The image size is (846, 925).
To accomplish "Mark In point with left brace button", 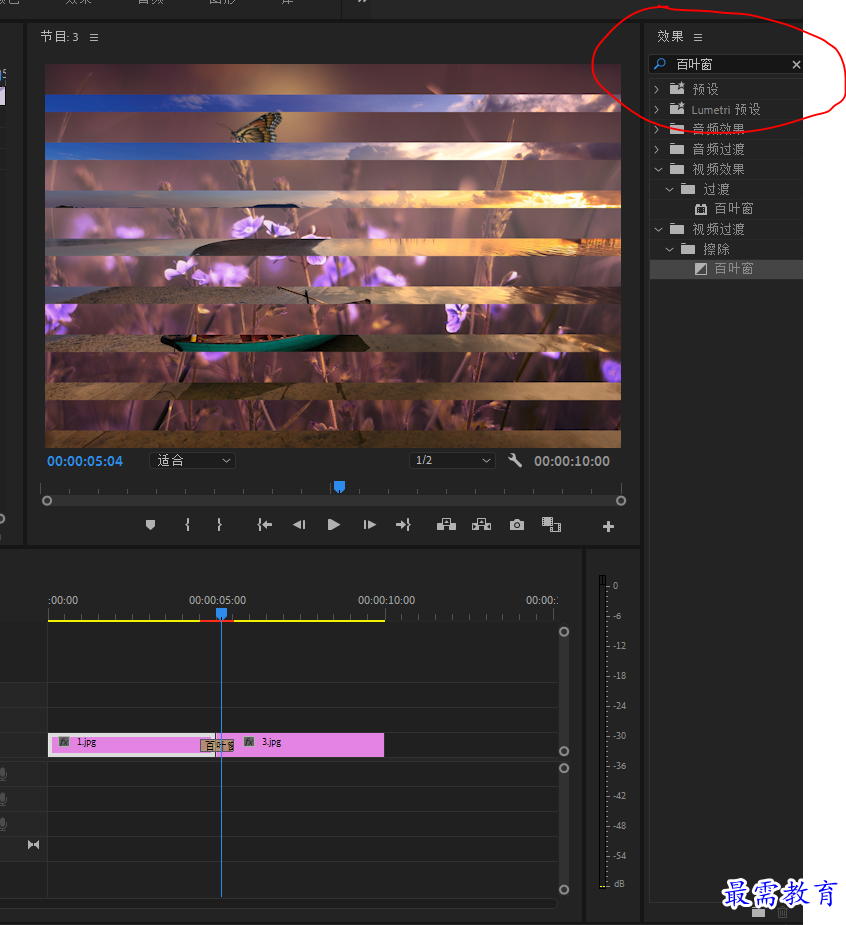I will pos(187,524).
